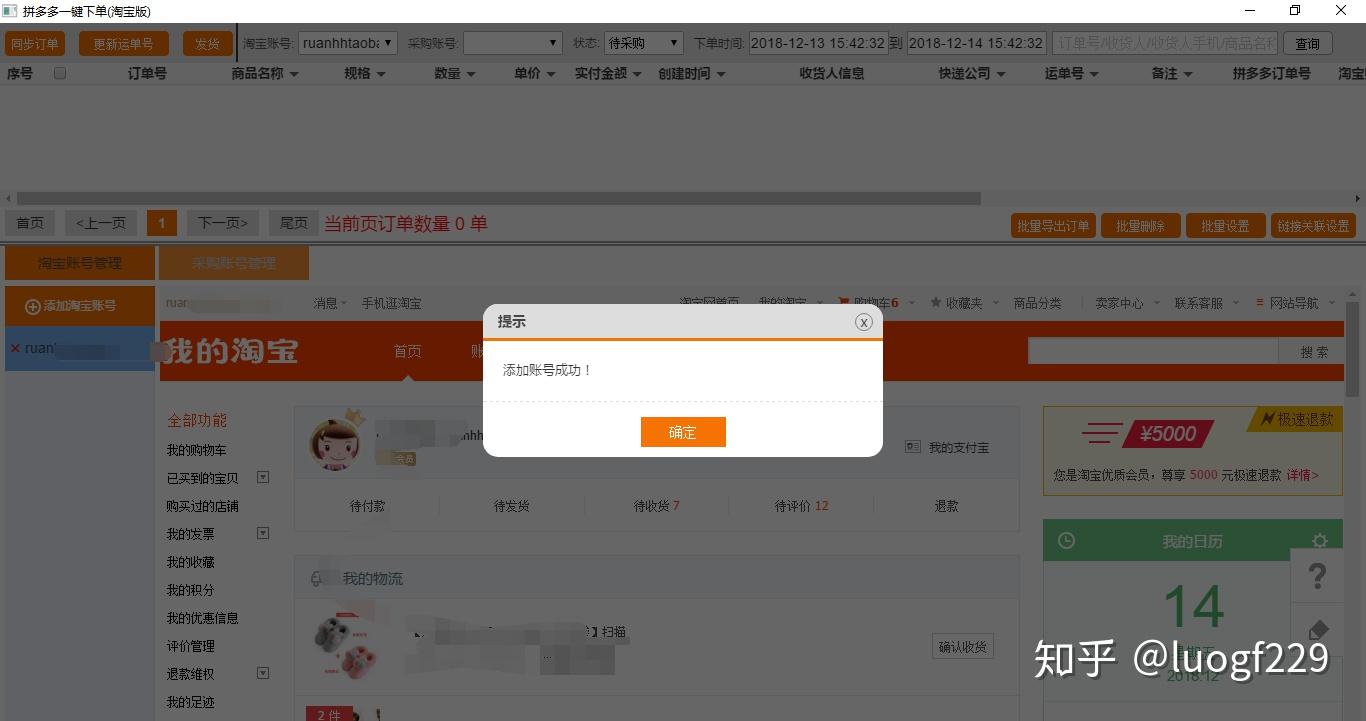Open 备注 column filter arrow
This screenshot has width=1366, height=721.
(x=1188, y=74)
